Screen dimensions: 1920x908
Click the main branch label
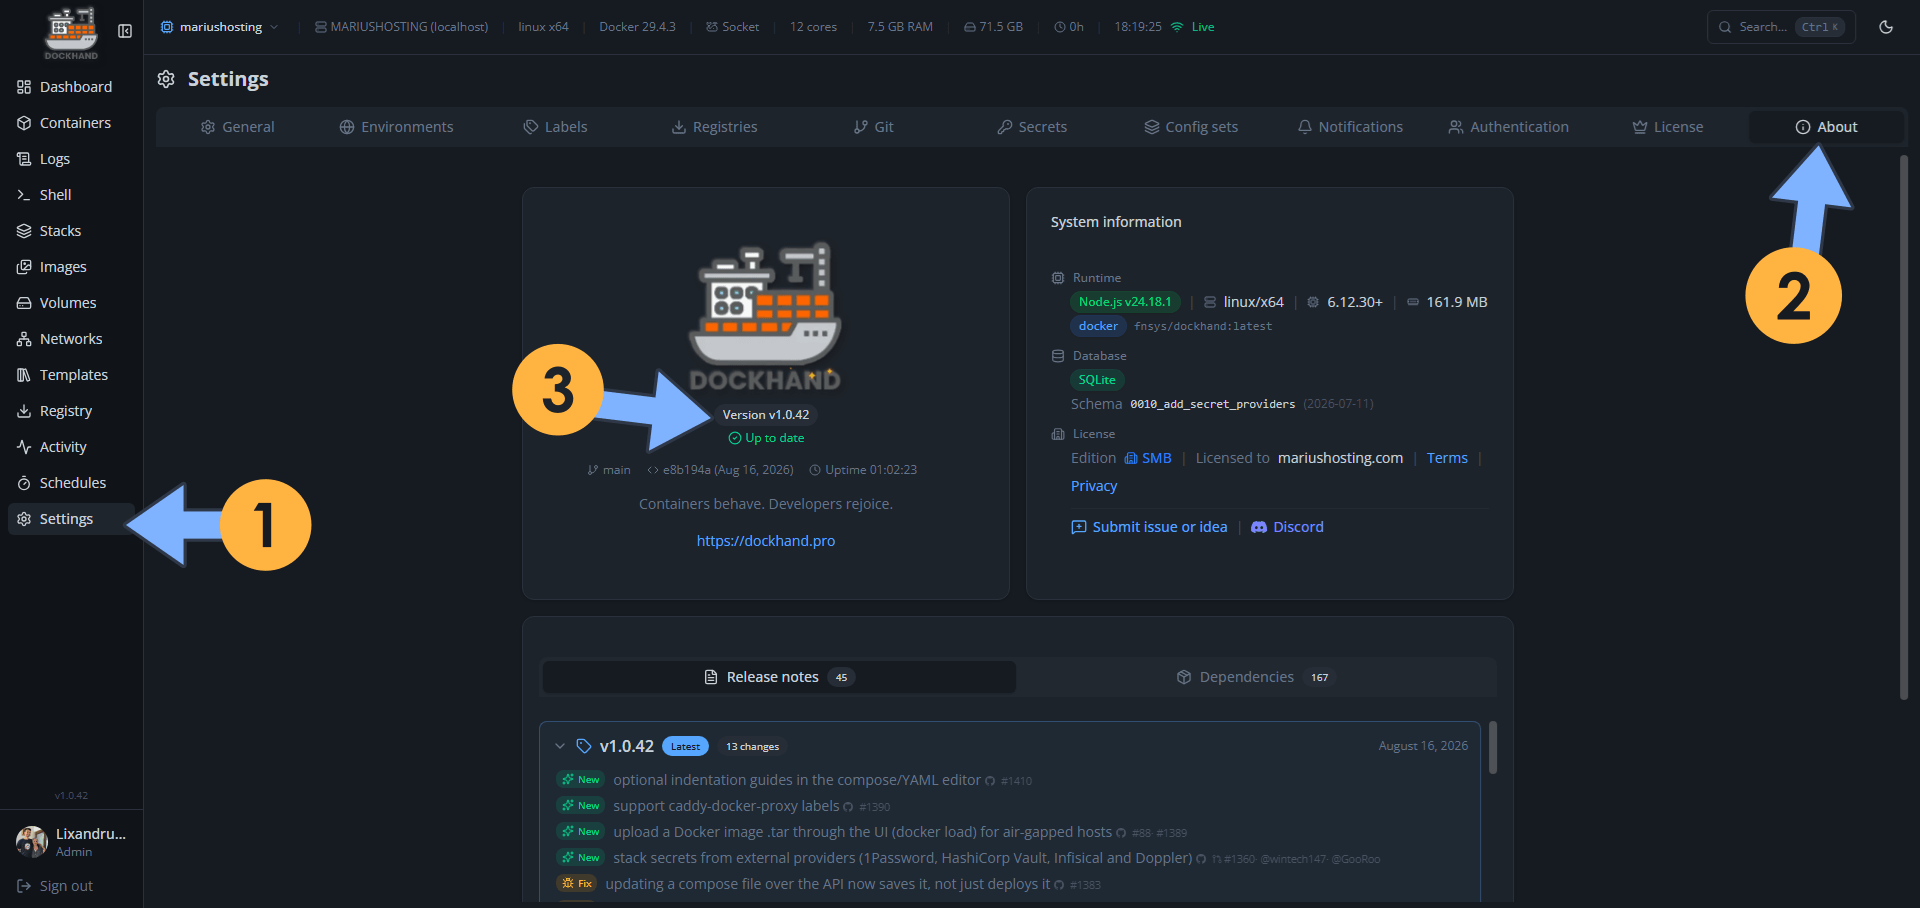tap(609, 470)
